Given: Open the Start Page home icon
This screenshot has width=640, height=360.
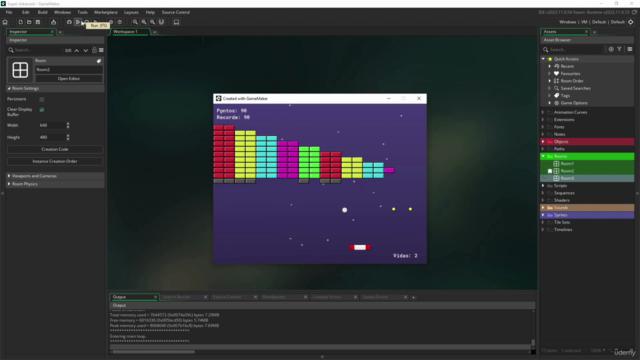Looking at the screenshot, I should click(x=5, y=22).
